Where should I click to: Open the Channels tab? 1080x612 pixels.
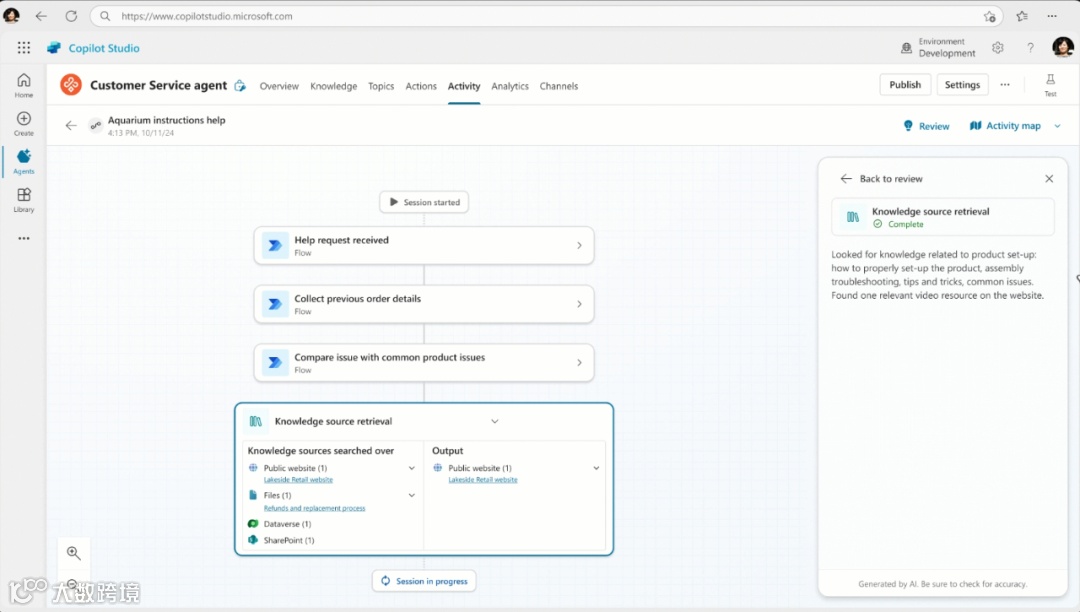[559, 86]
